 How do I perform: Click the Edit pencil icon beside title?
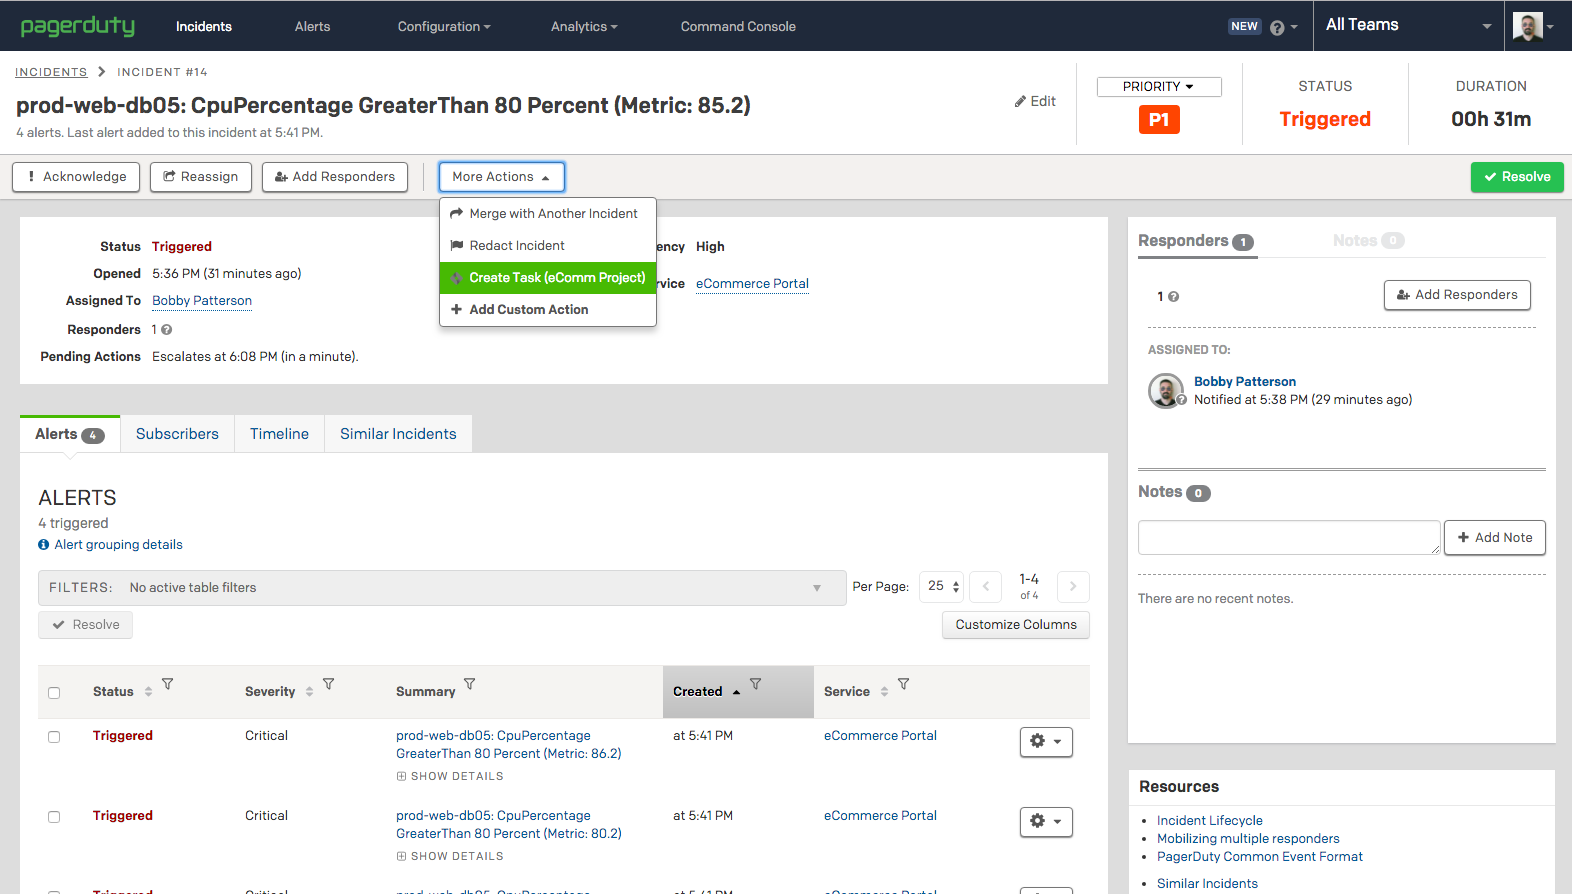1021,101
